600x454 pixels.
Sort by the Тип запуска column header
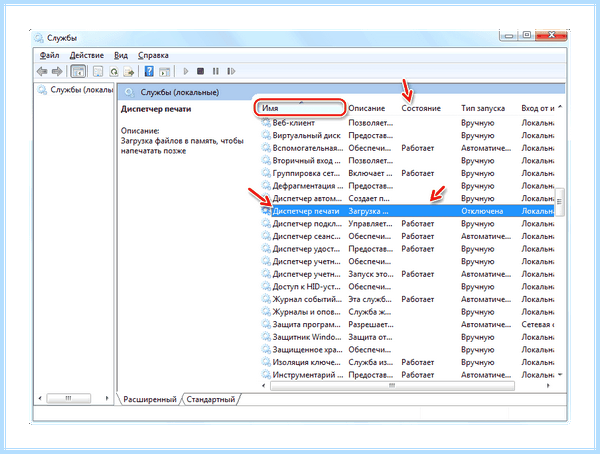483,108
